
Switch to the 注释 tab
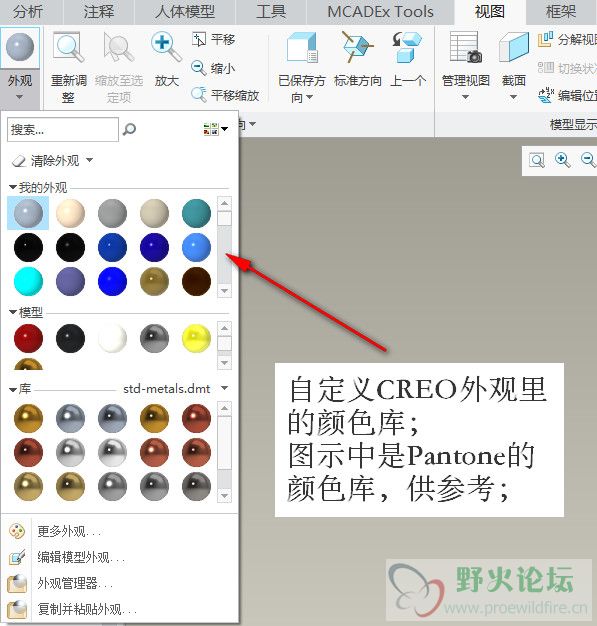click(99, 12)
